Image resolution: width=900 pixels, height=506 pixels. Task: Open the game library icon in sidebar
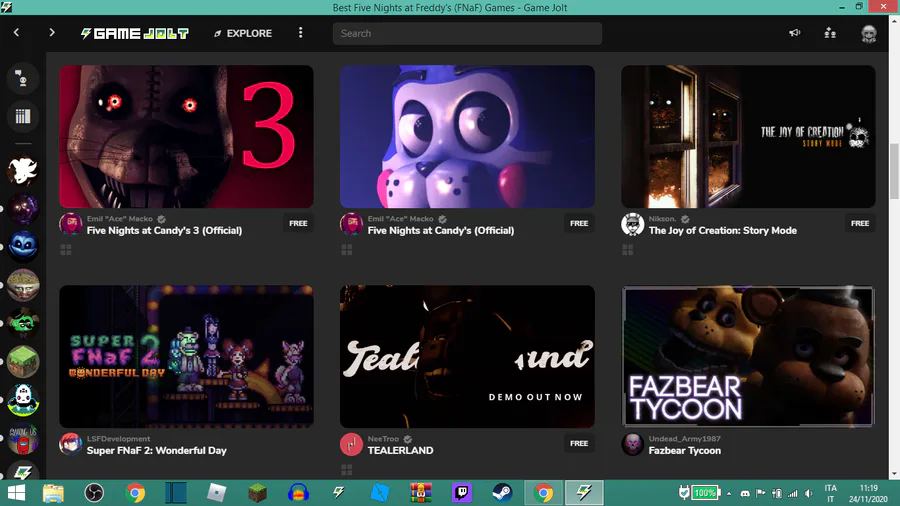point(22,116)
